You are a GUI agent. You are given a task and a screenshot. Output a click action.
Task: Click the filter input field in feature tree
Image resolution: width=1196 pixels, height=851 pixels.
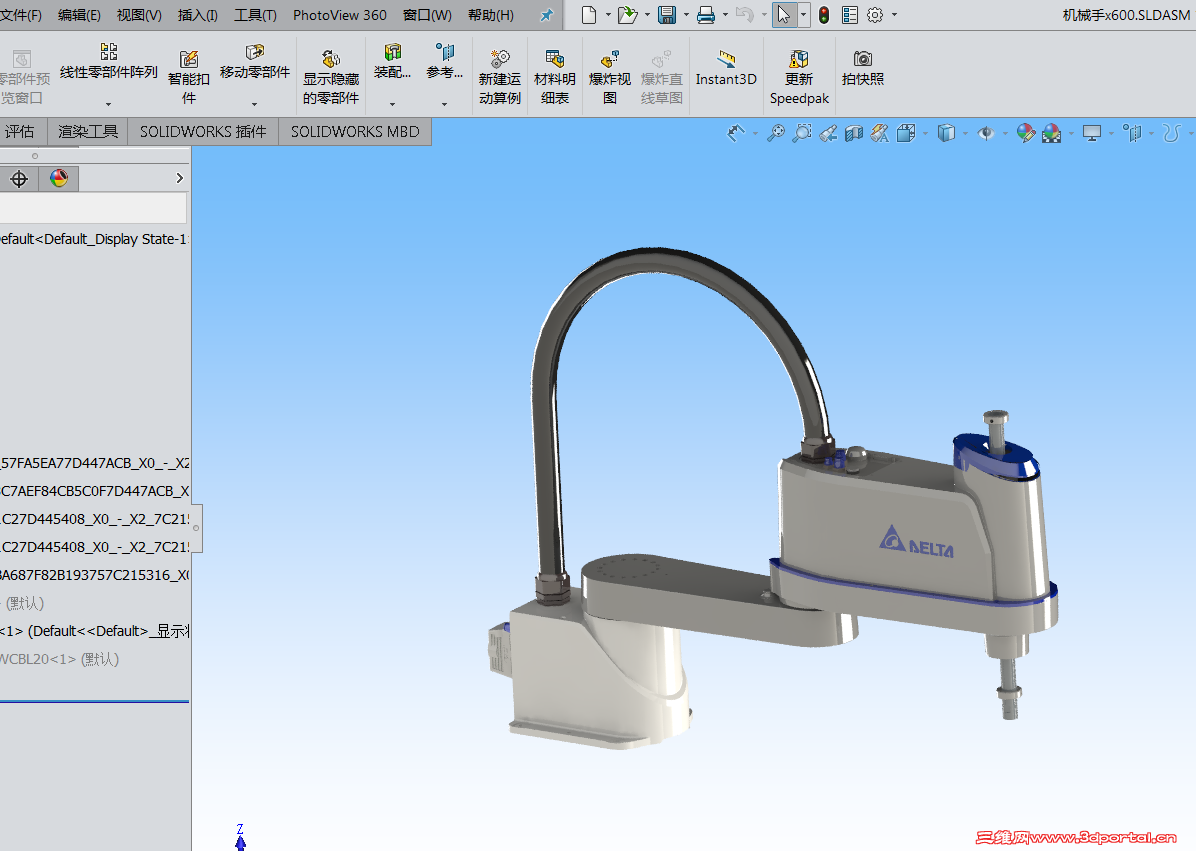pos(93,208)
